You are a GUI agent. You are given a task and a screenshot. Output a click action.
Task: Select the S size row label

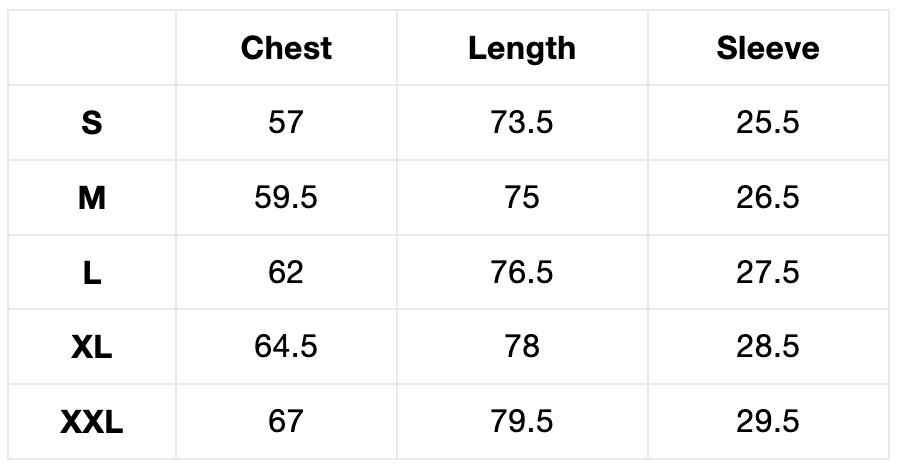[x=92, y=123]
